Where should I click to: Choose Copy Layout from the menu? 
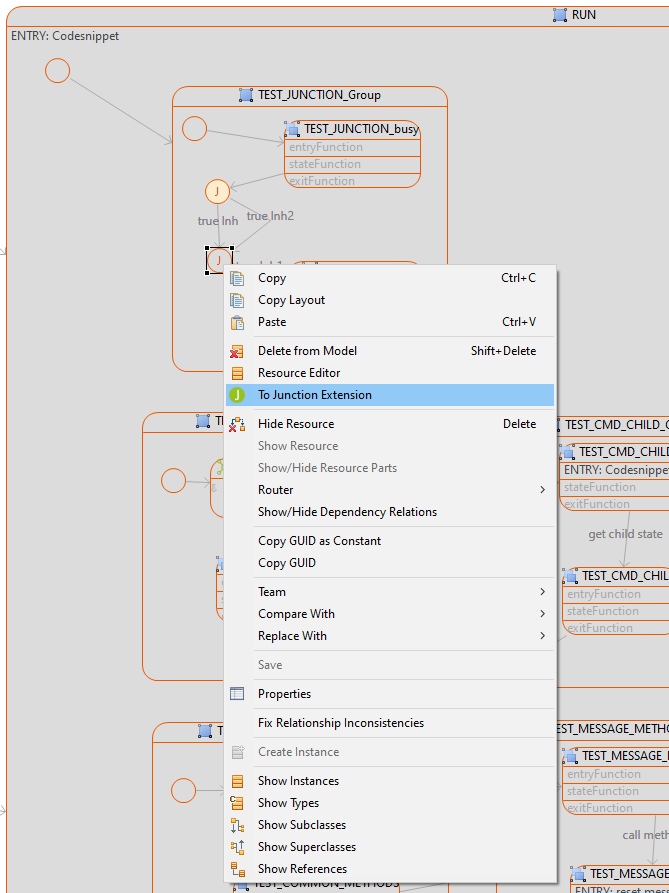(291, 300)
